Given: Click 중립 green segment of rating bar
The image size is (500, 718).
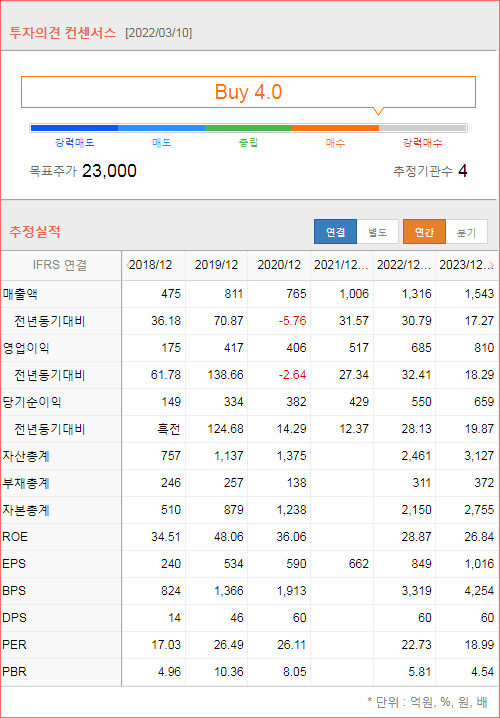Looking at the screenshot, I should click(248, 128).
